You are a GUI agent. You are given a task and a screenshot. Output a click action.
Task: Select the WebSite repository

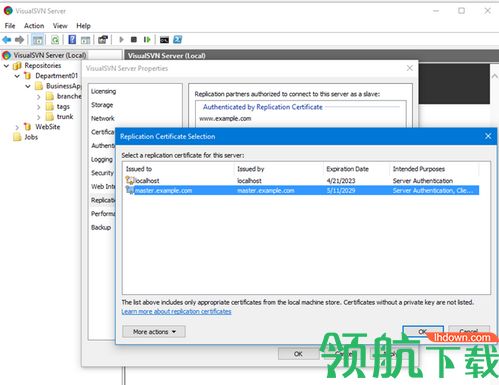pyautogui.click(x=48, y=127)
